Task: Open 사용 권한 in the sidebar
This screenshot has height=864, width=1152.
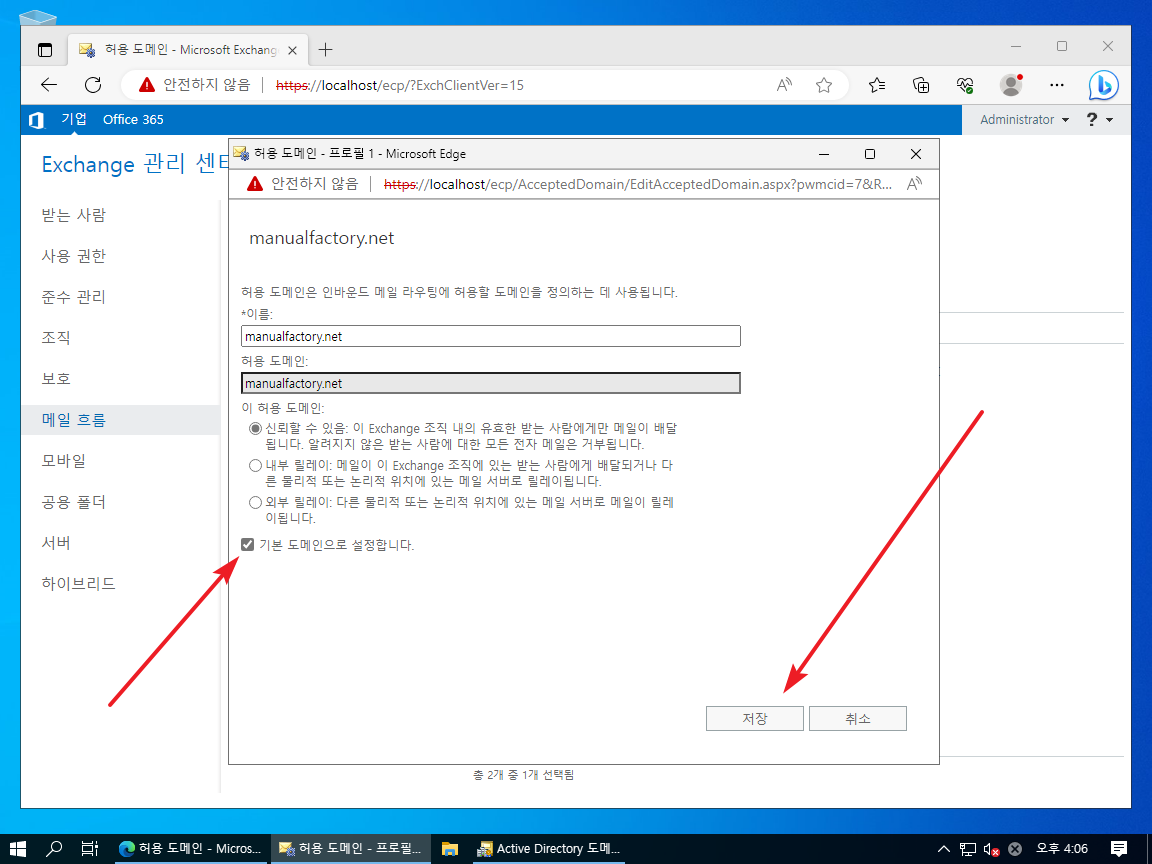Action: tap(73, 256)
